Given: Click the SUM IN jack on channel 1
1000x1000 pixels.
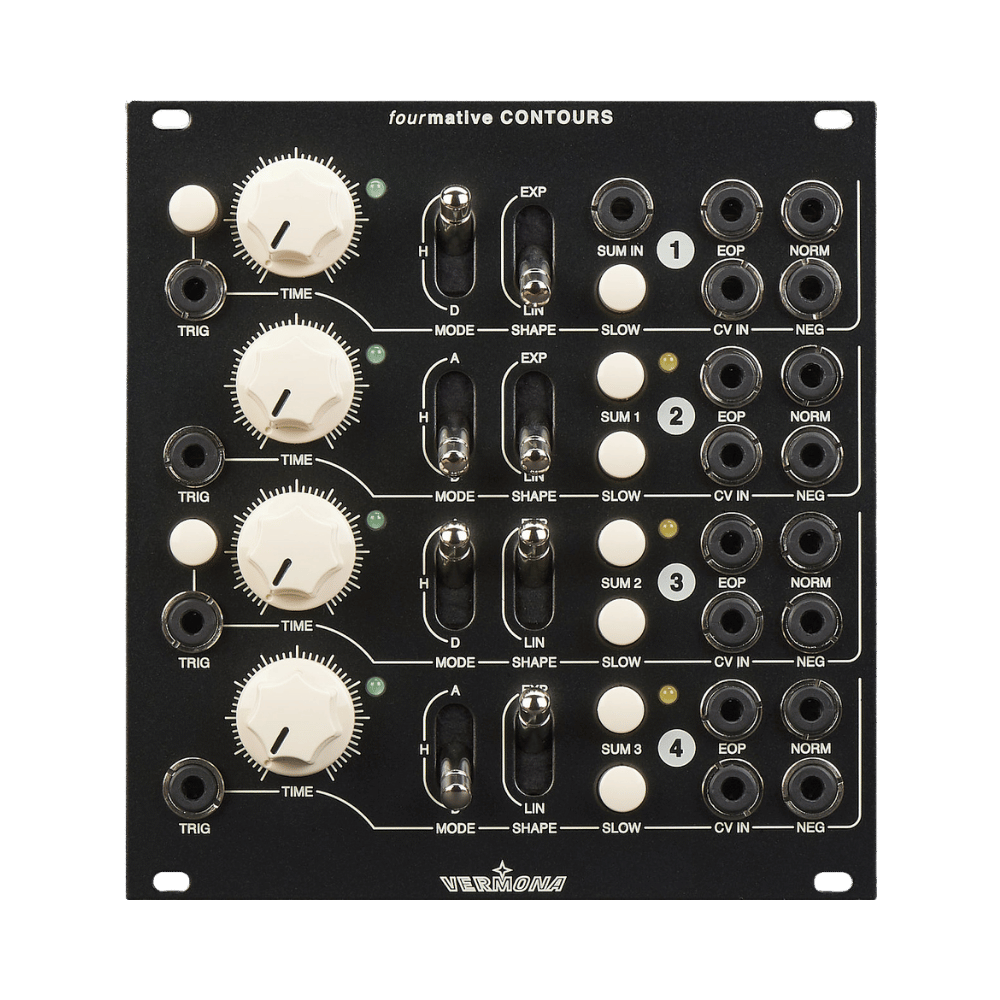Looking at the screenshot, I should (x=622, y=209).
